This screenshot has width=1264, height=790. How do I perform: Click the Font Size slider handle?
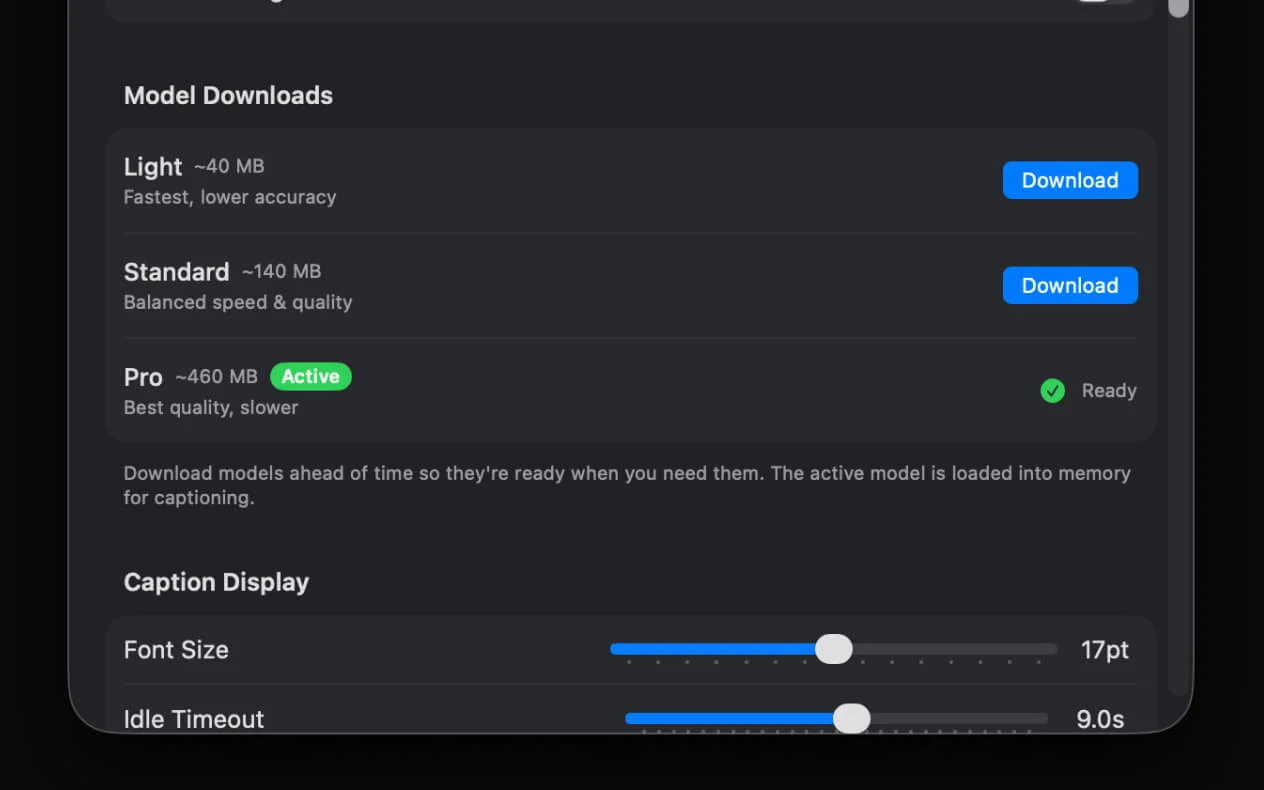tap(834, 649)
